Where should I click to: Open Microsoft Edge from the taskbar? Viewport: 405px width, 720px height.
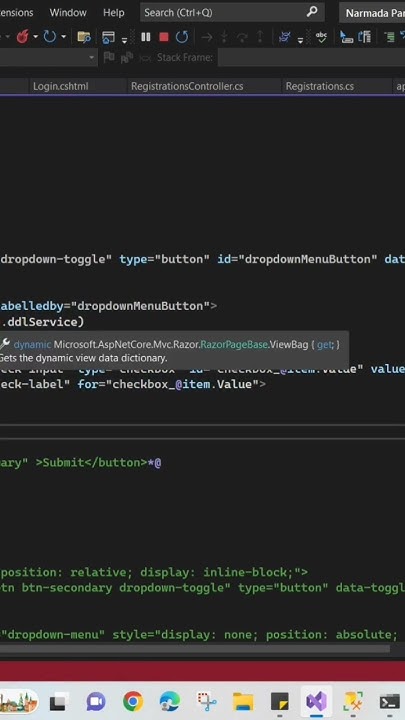click(x=169, y=702)
